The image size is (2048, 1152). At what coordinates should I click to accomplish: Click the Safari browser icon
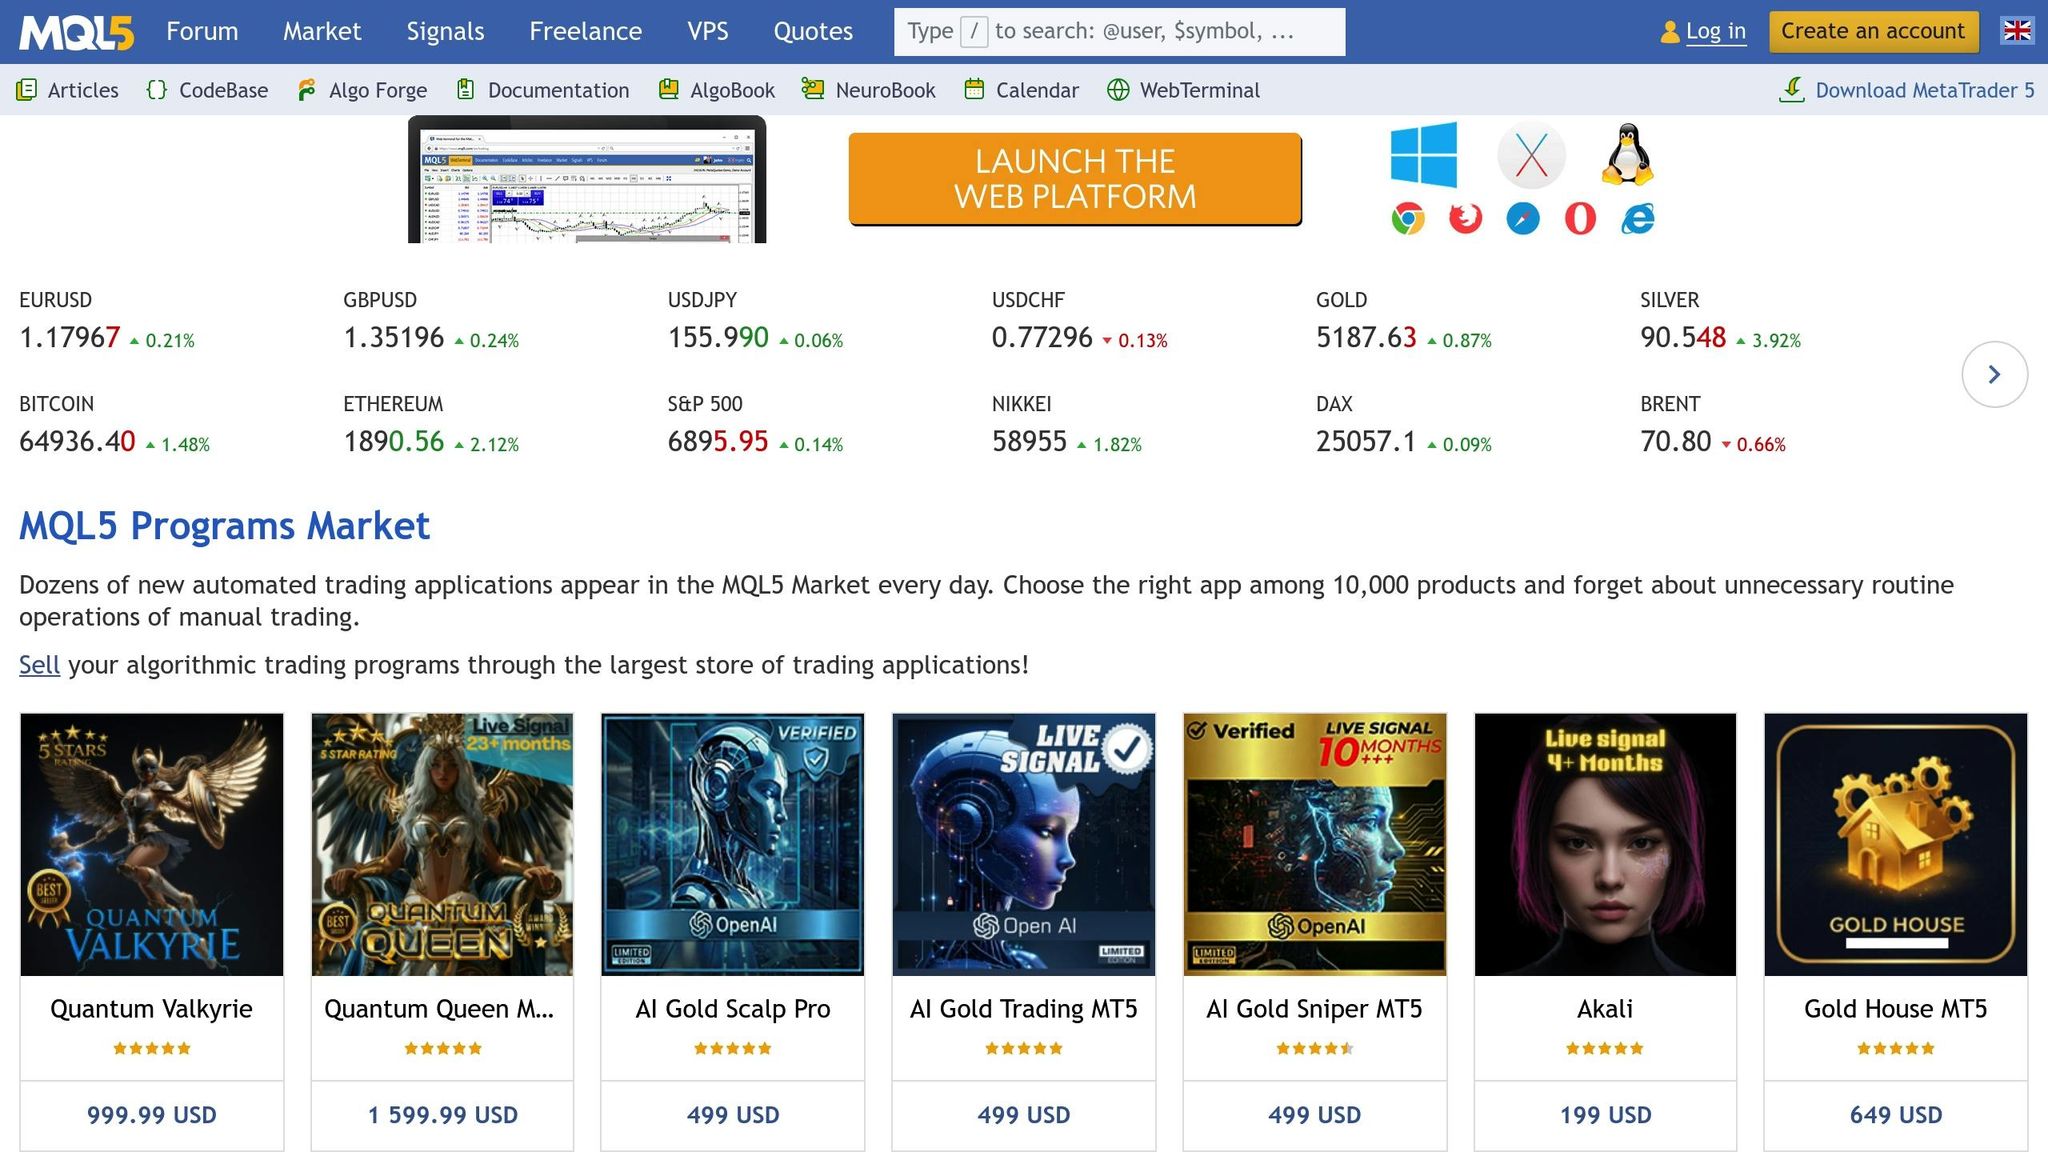1522,218
